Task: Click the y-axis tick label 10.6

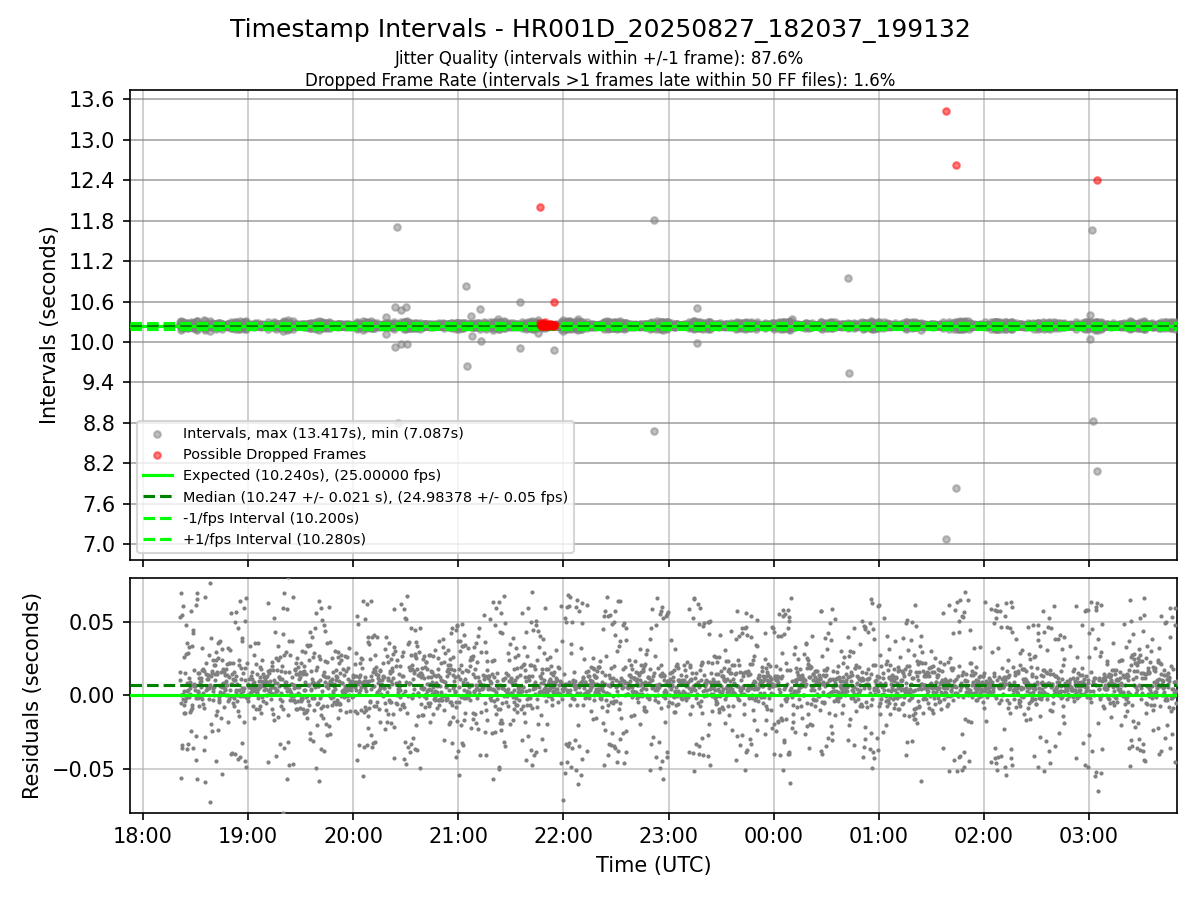Action: click(94, 302)
